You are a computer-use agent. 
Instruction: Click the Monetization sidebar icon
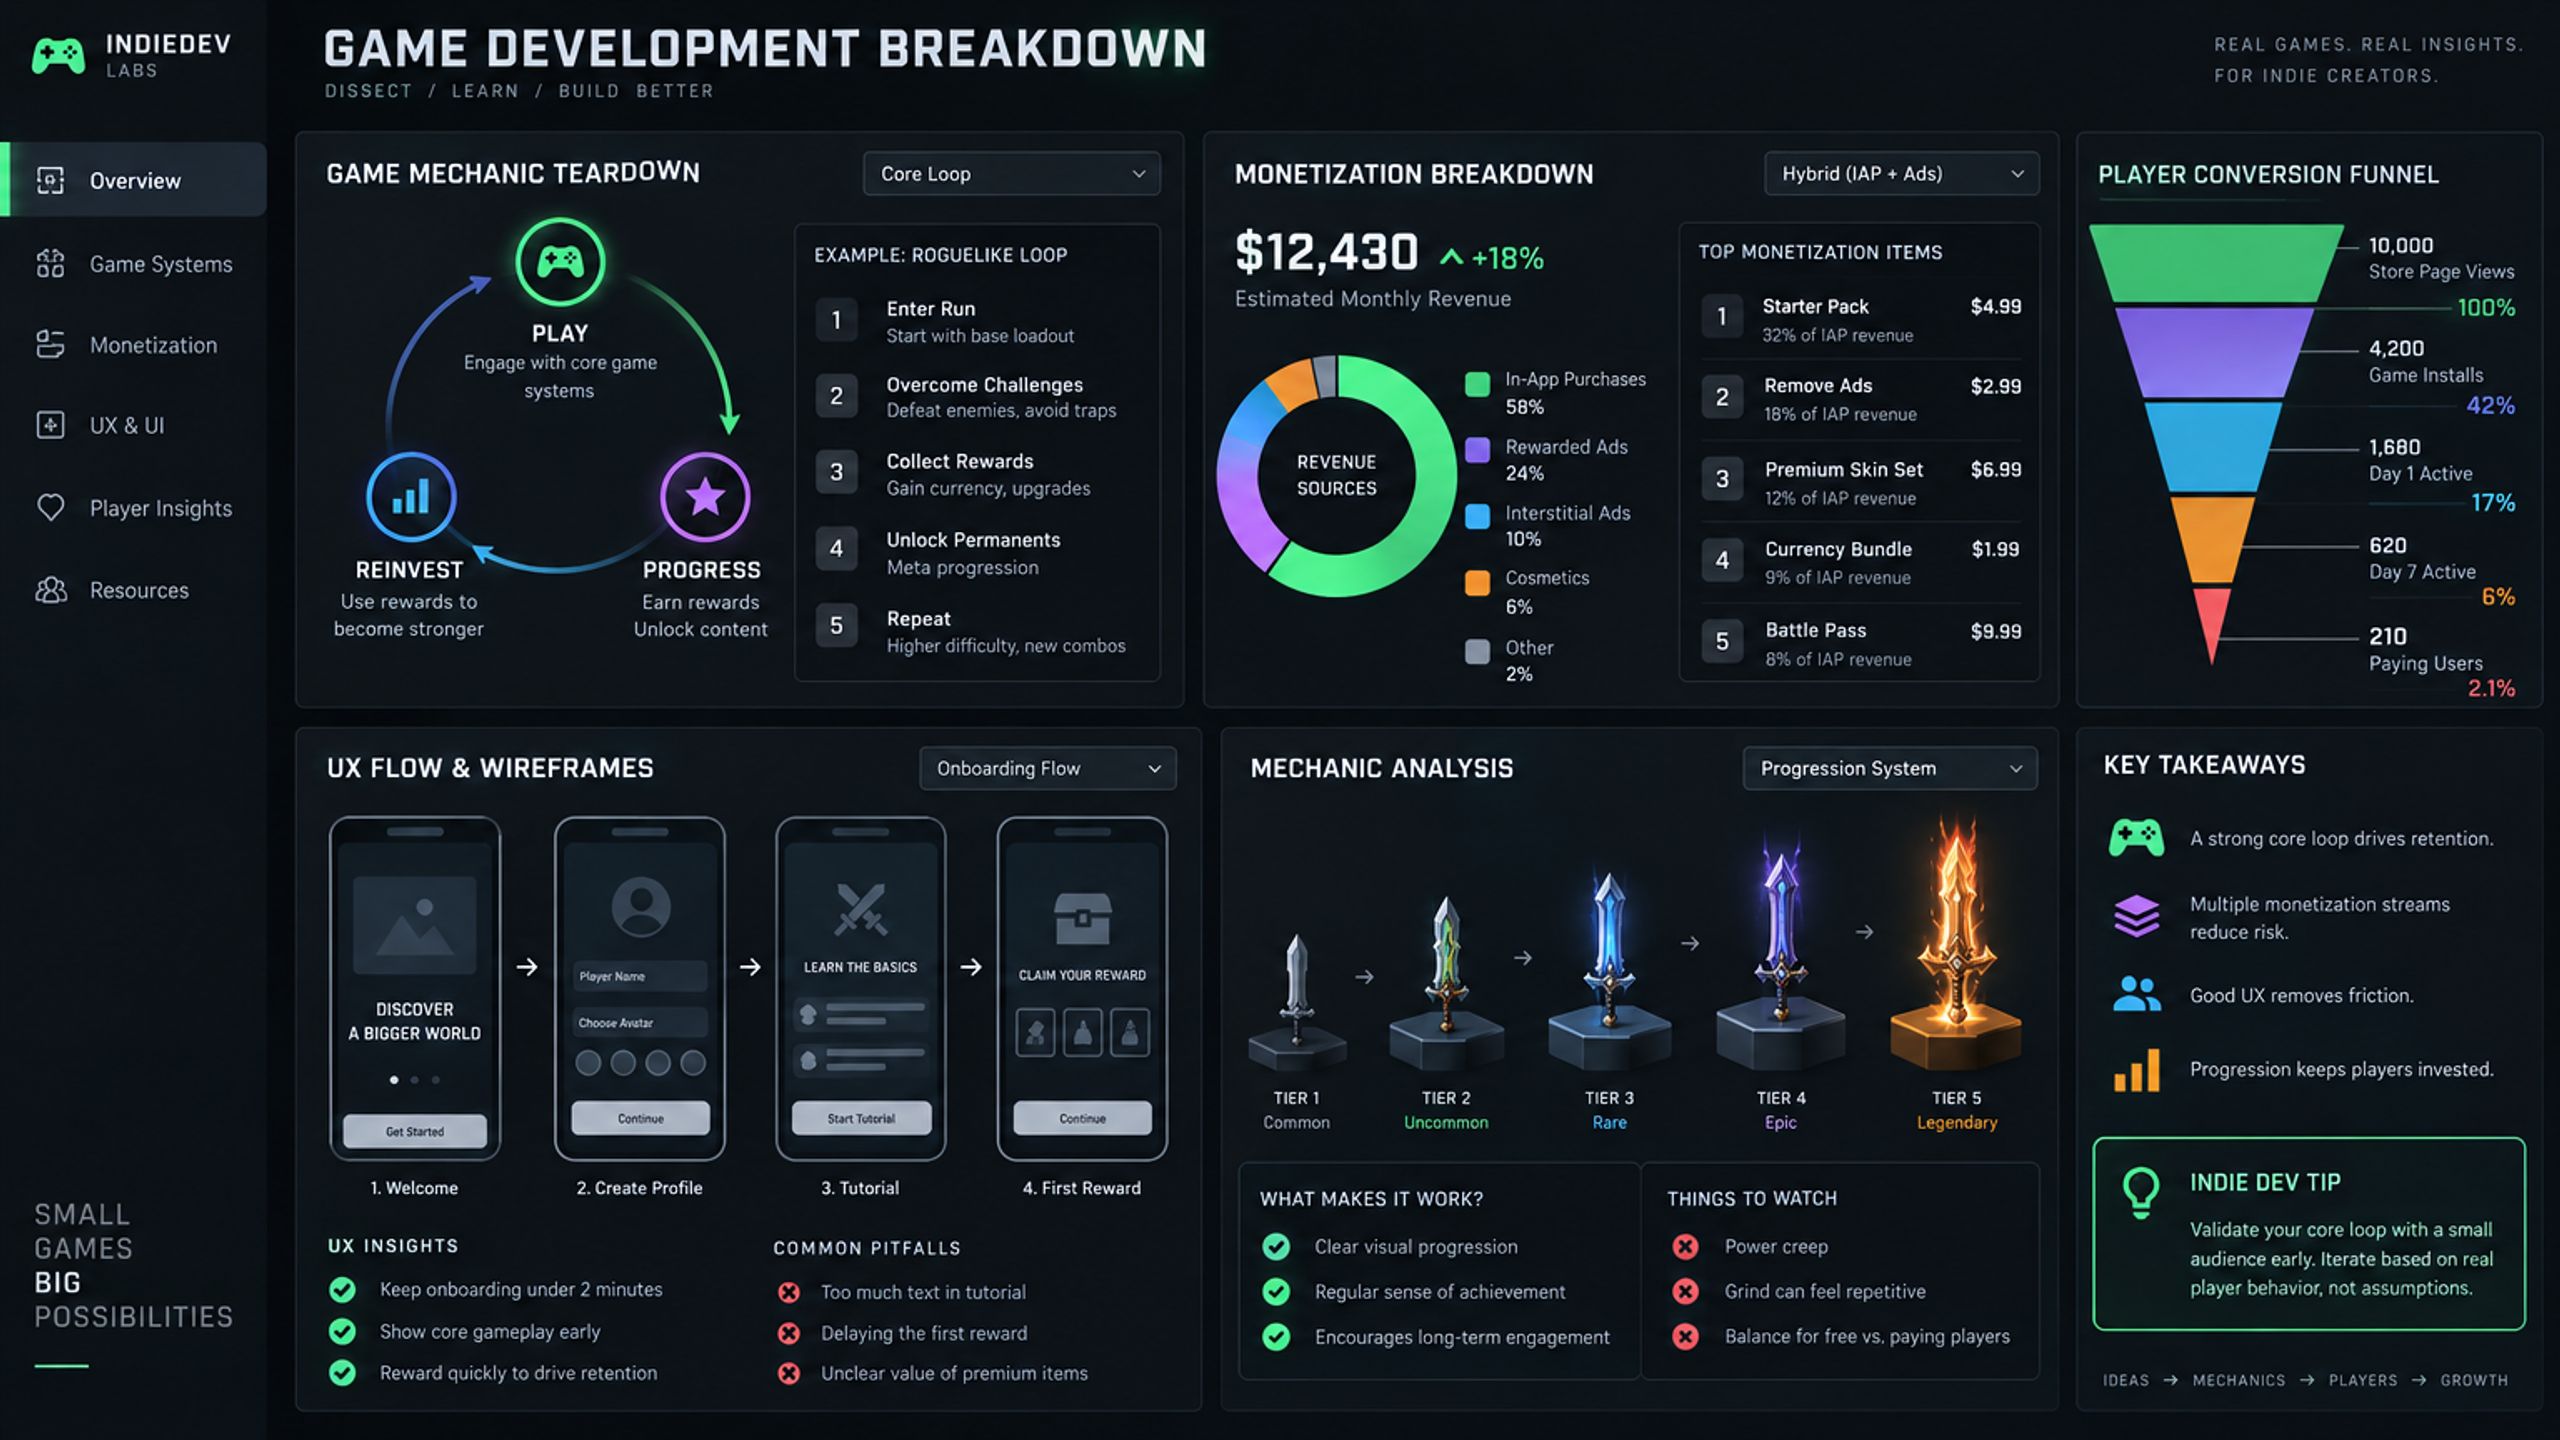[50, 344]
